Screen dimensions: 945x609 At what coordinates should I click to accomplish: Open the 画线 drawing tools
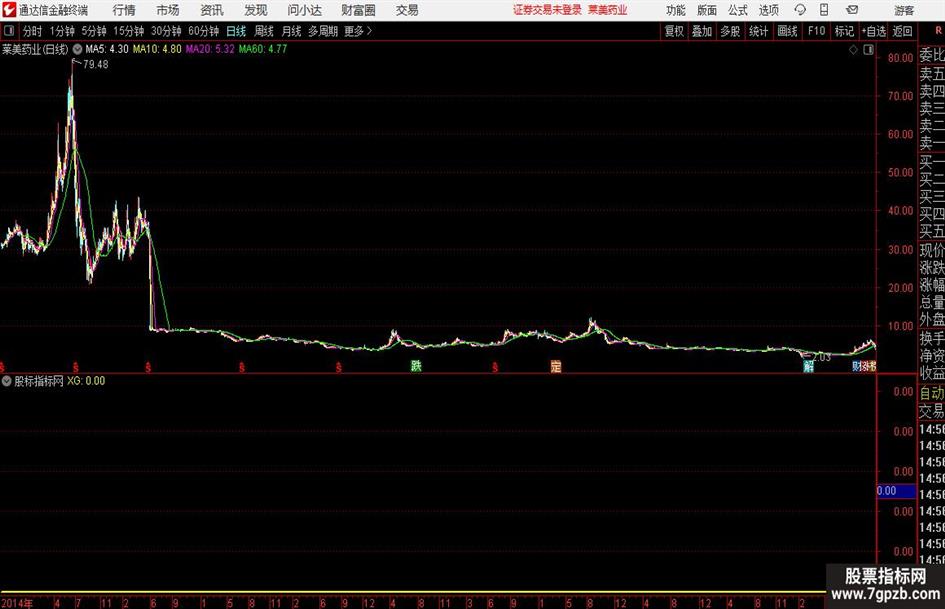(x=787, y=31)
